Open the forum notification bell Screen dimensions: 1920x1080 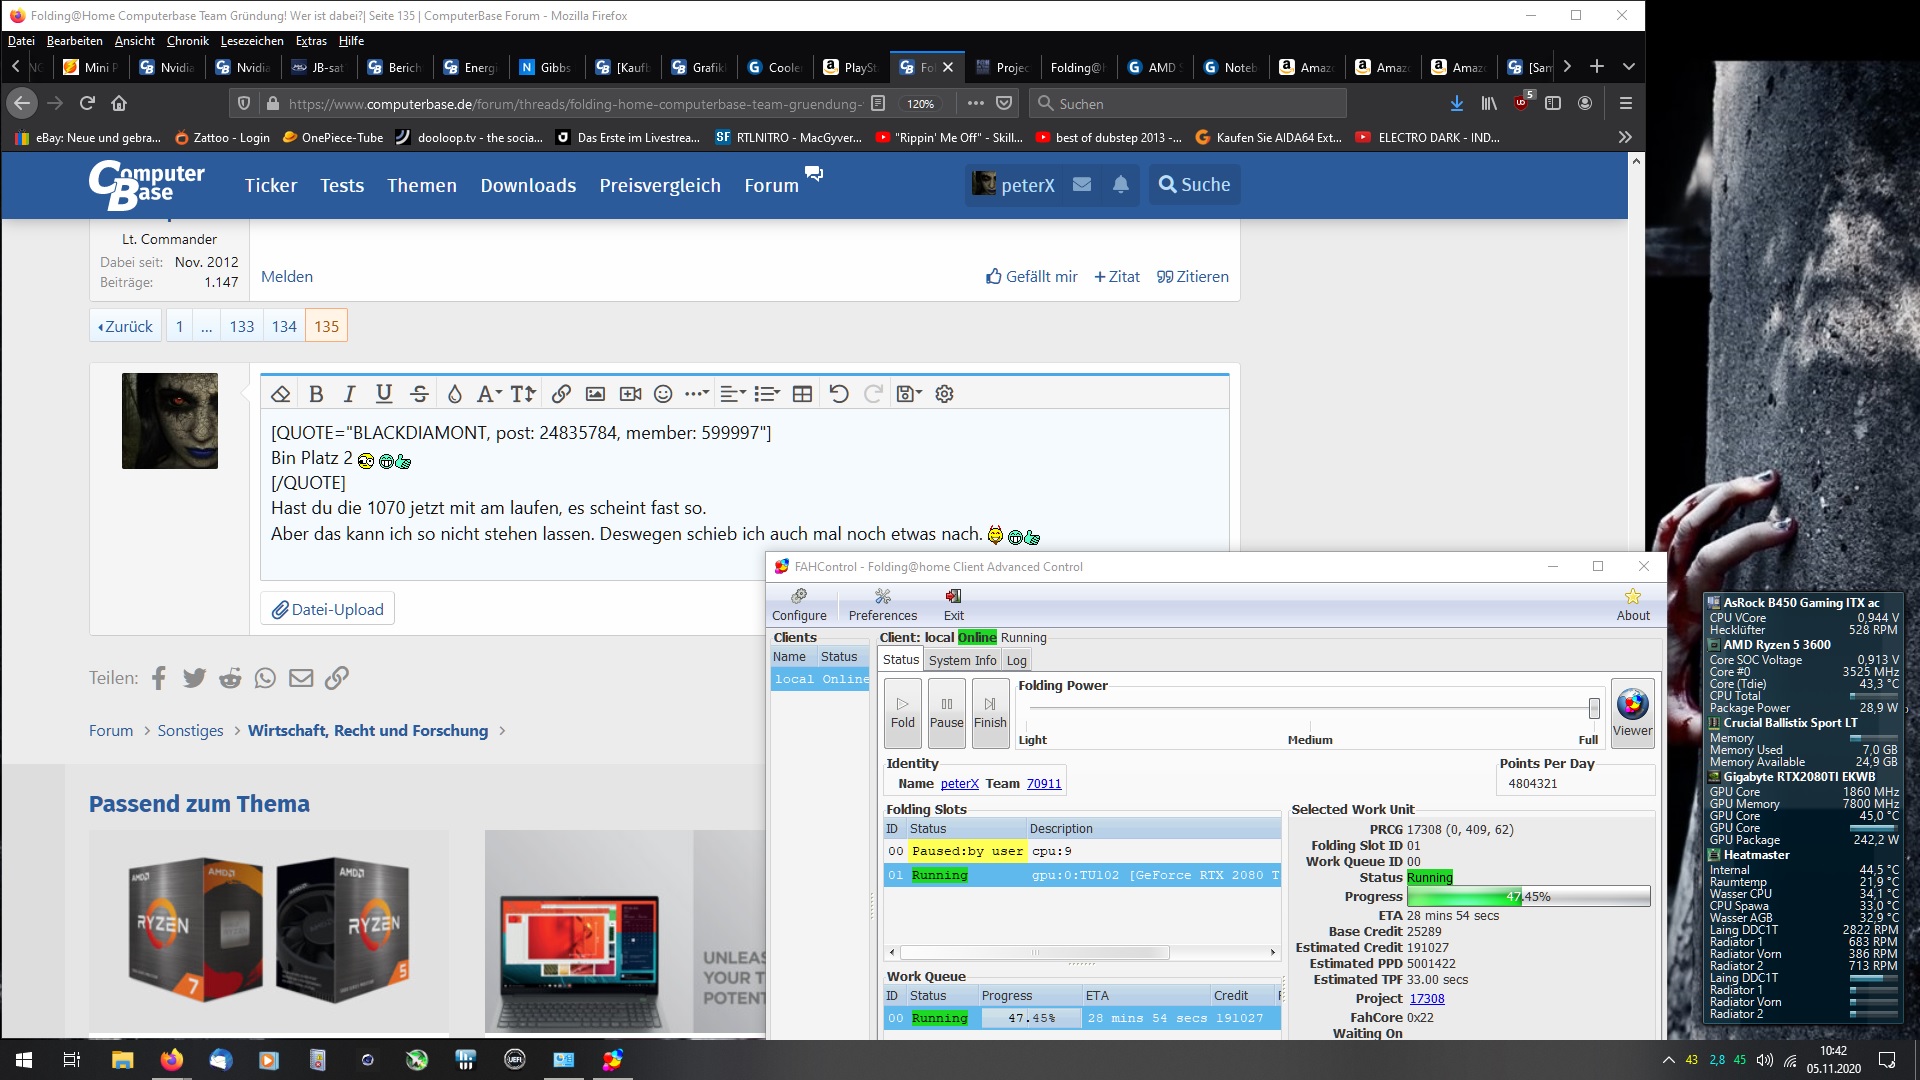[1121, 185]
